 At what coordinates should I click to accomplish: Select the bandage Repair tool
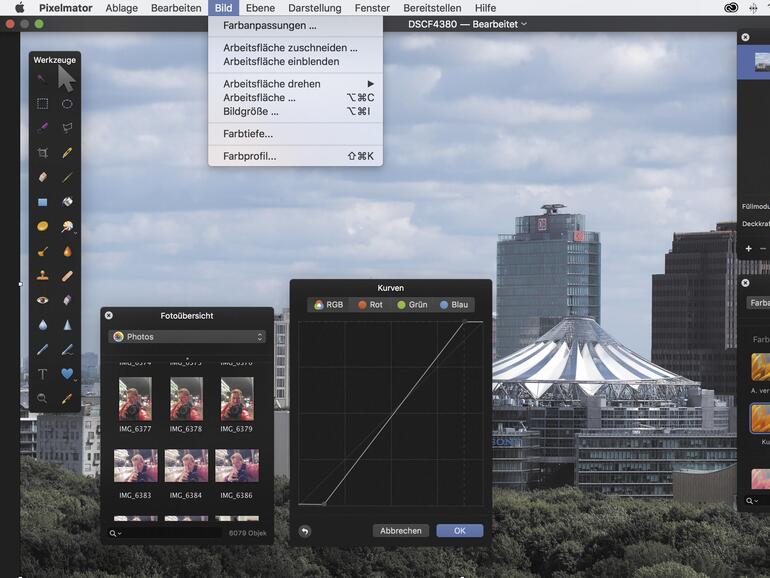[x=67, y=275]
